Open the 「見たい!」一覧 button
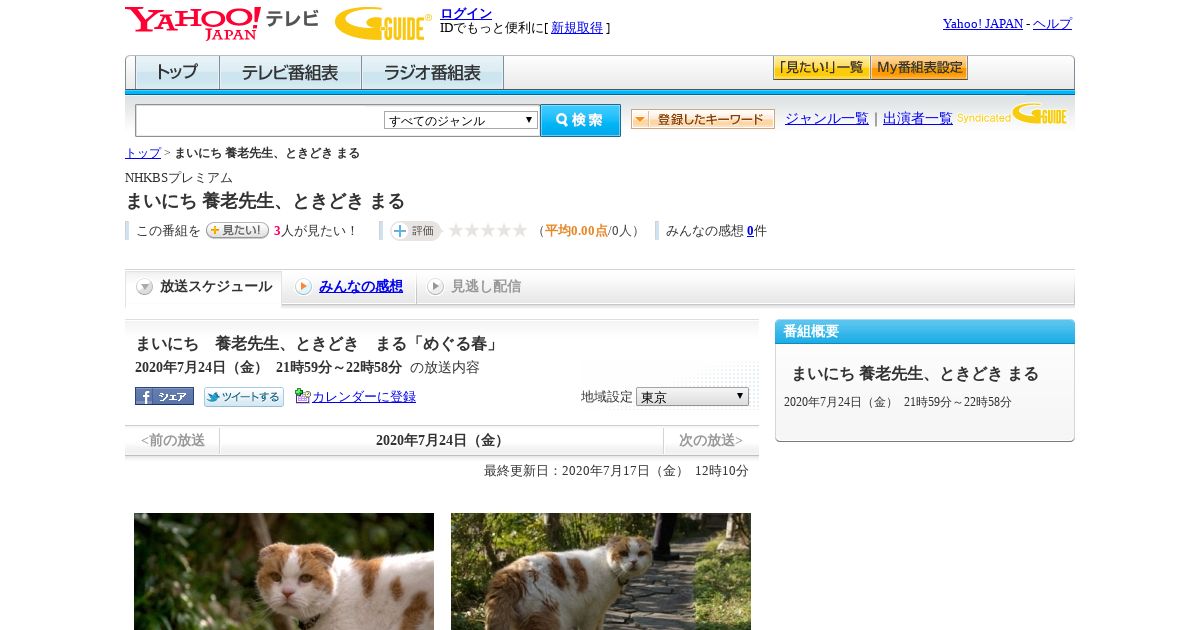The image size is (1200, 630). click(821, 68)
